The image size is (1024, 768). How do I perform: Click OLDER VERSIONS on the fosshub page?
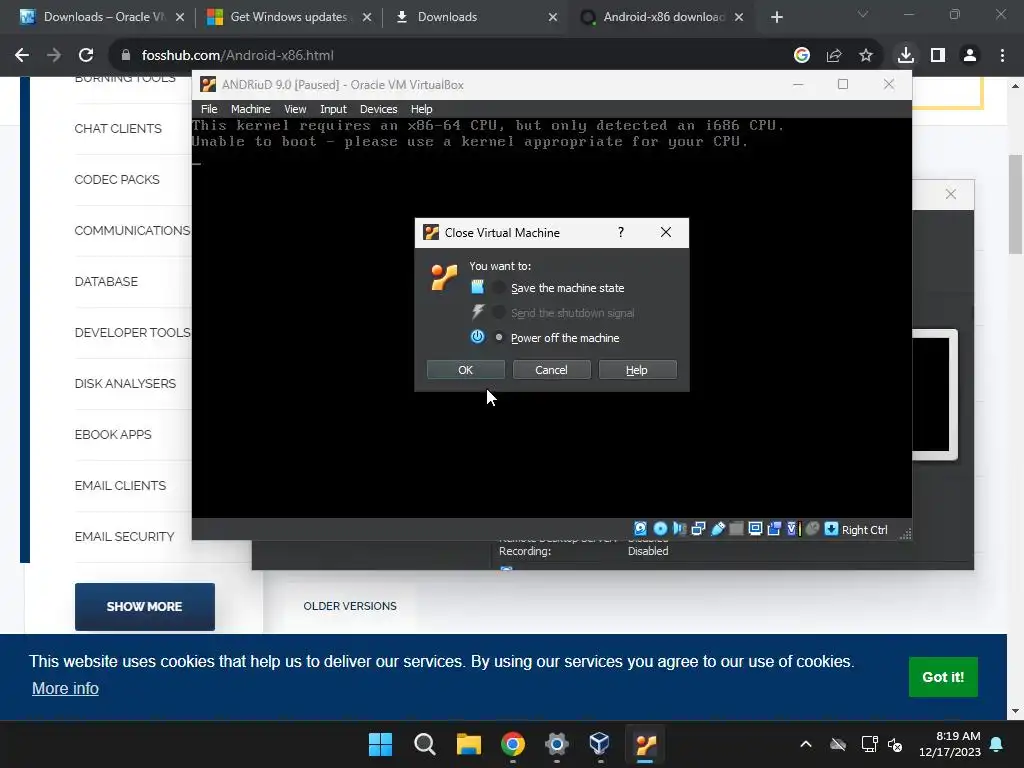(x=350, y=606)
